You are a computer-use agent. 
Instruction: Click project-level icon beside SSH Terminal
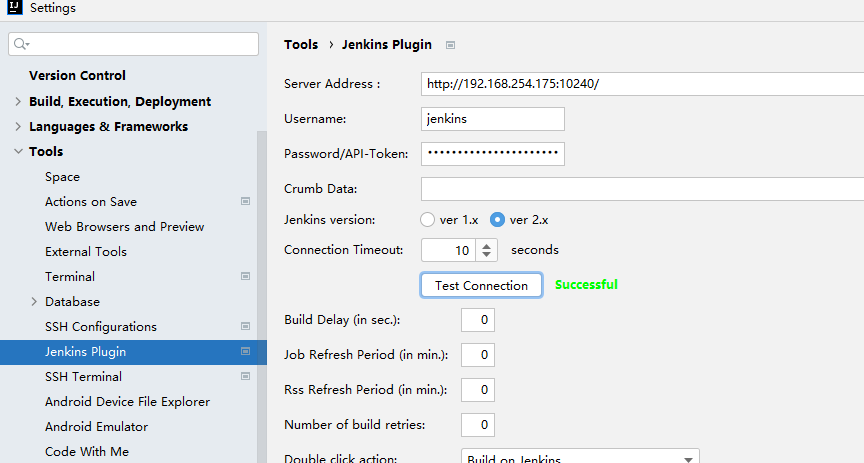tap(245, 377)
